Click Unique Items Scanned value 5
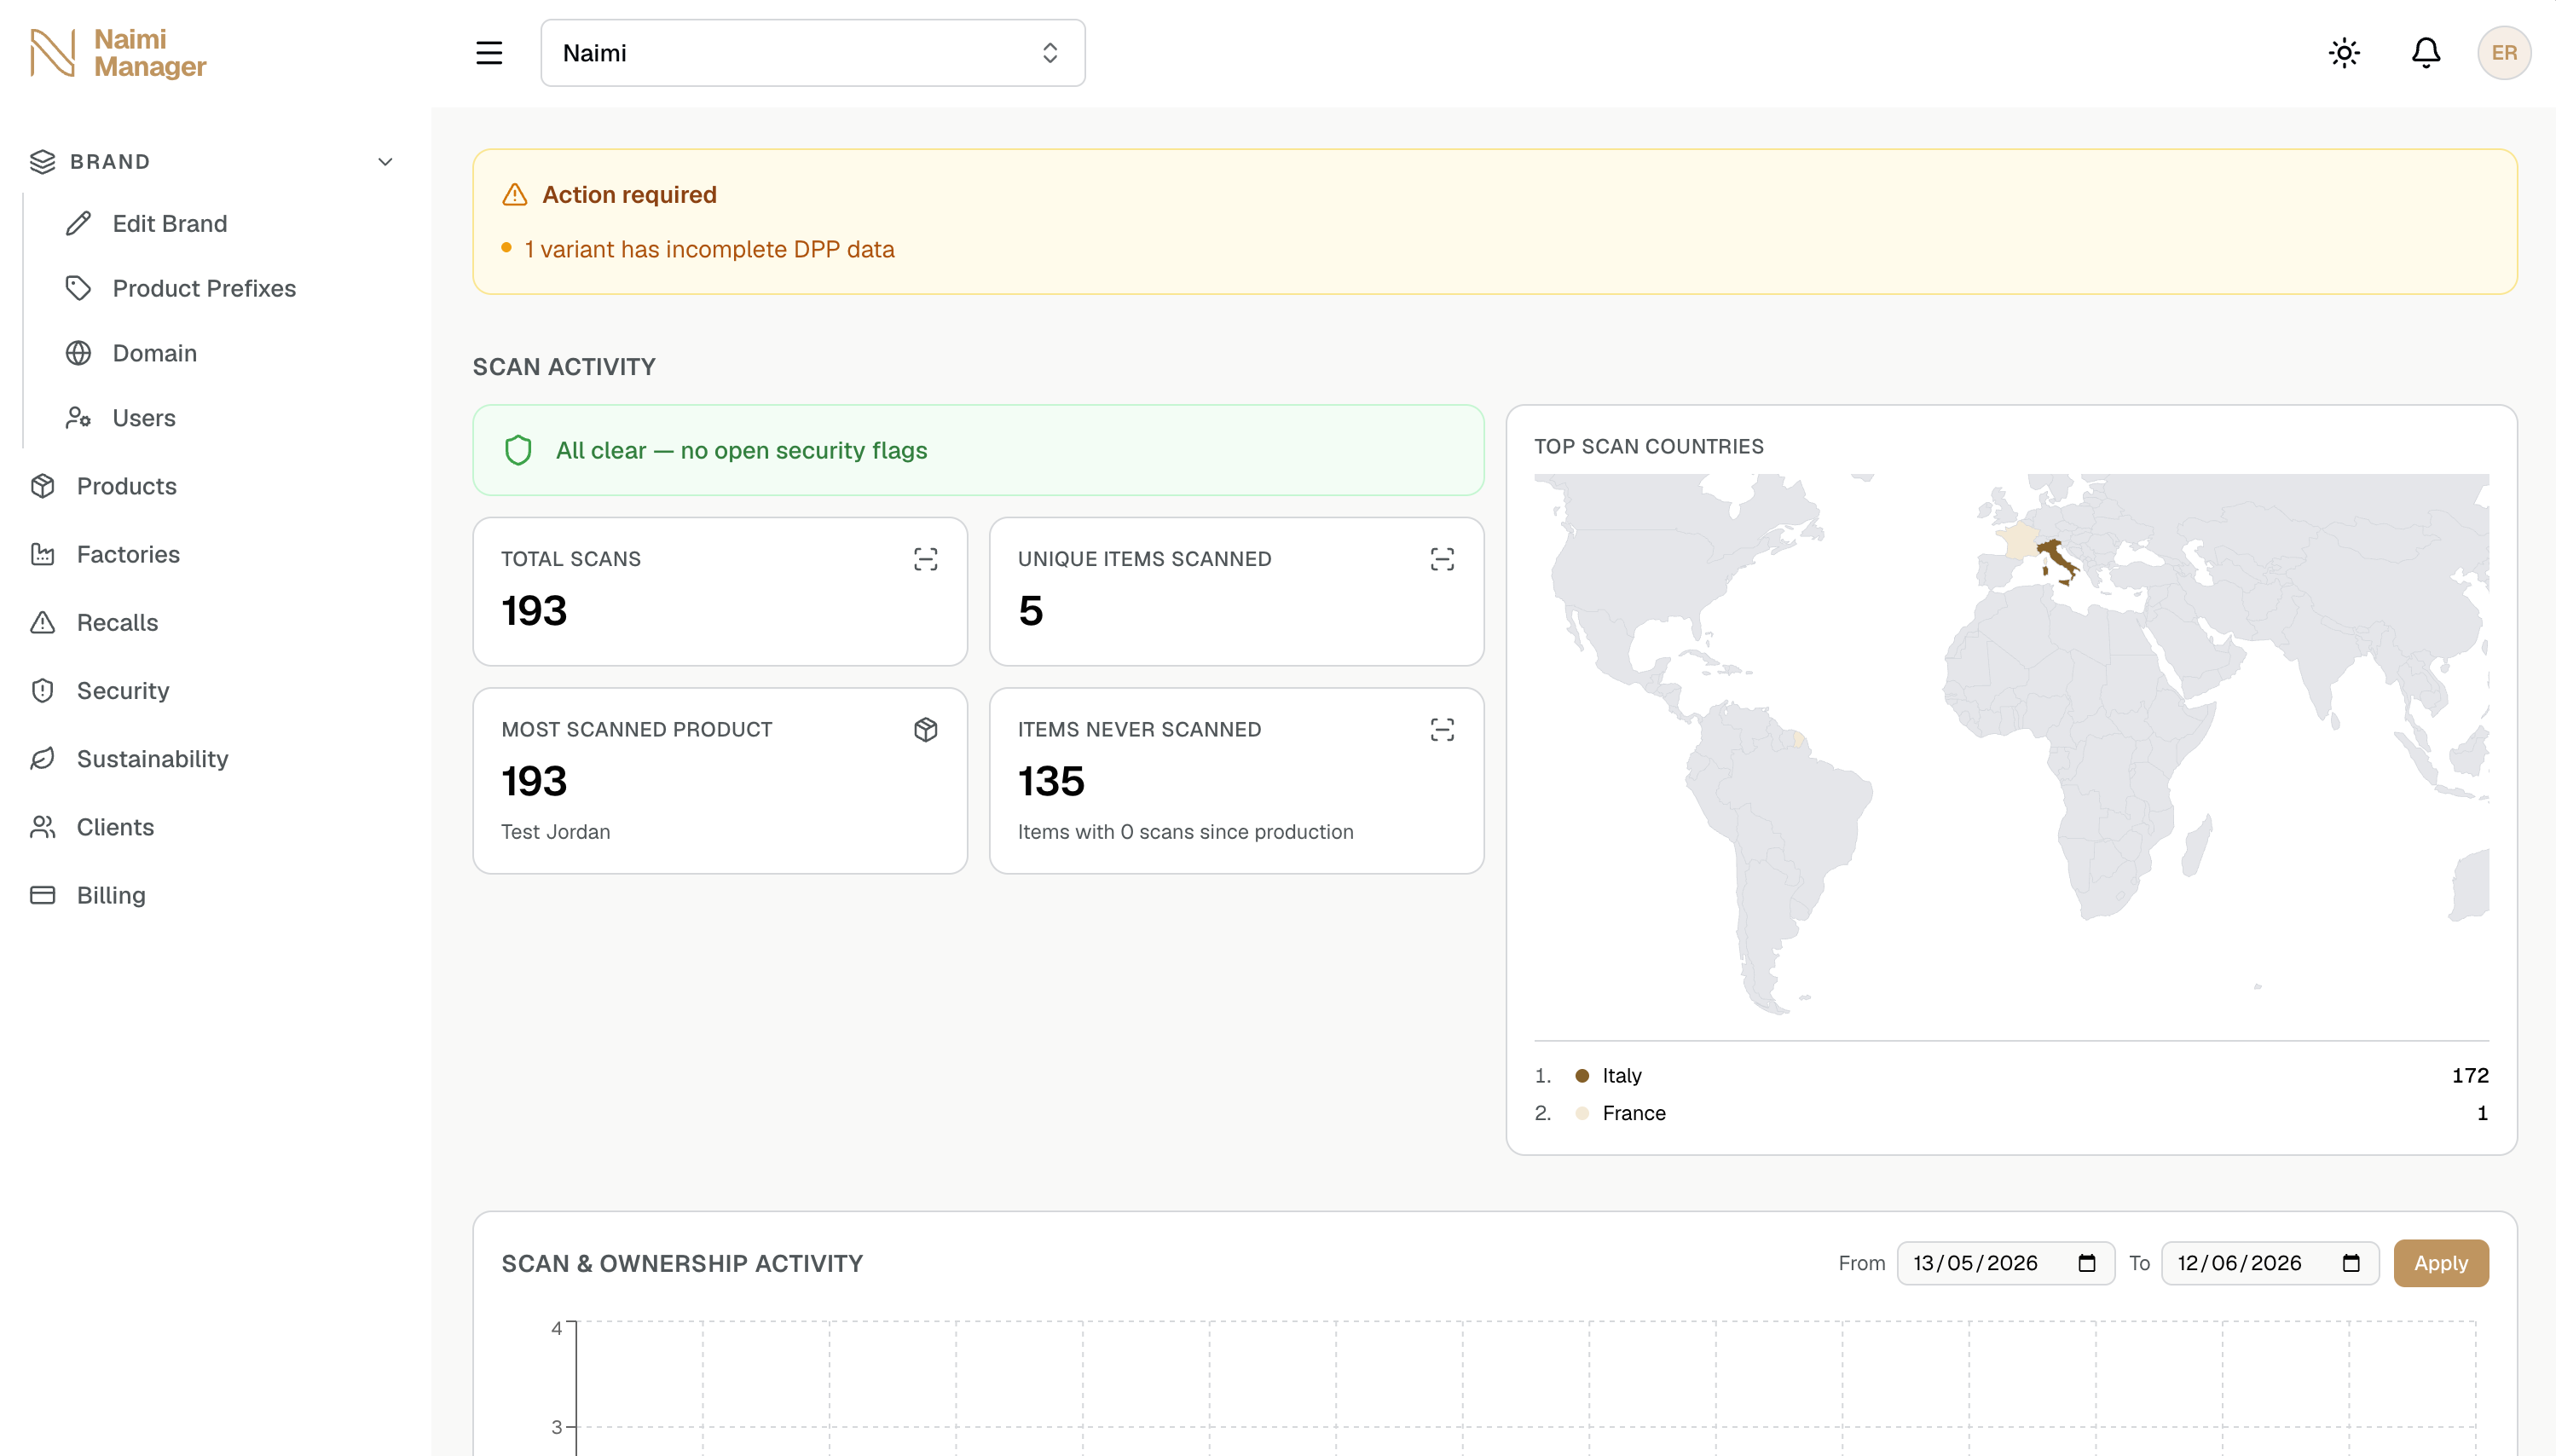Viewport: 2556px width, 1456px height. coord(1030,611)
